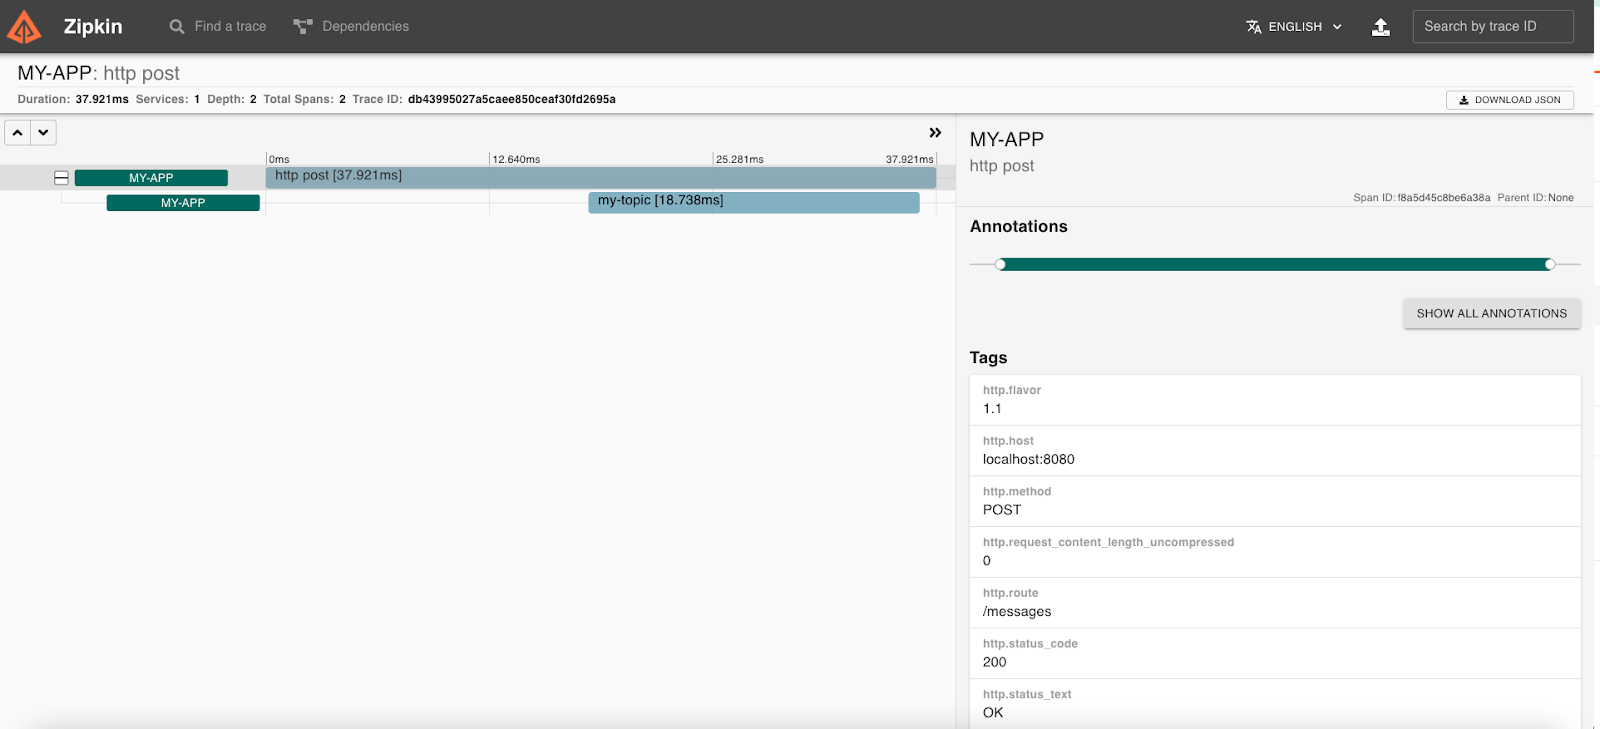Open the Dependencies page
The height and width of the screenshot is (729, 1600).
351,27
